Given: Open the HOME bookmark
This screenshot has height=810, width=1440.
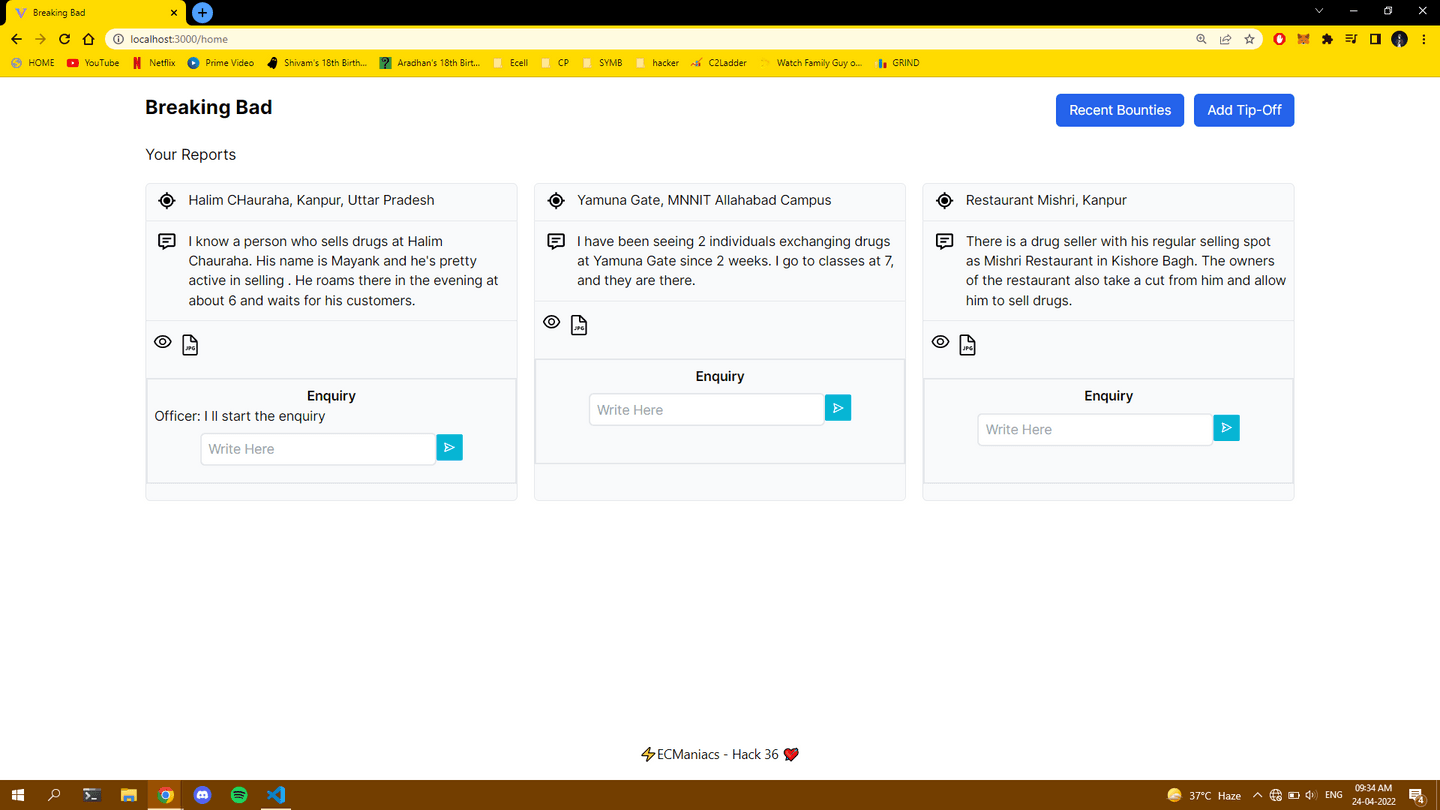Looking at the screenshot, I should click(33, 63).
